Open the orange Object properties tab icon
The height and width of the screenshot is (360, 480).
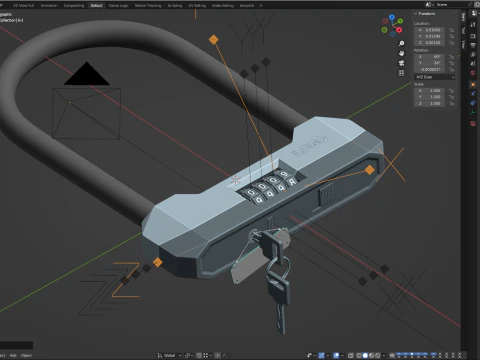473,84
